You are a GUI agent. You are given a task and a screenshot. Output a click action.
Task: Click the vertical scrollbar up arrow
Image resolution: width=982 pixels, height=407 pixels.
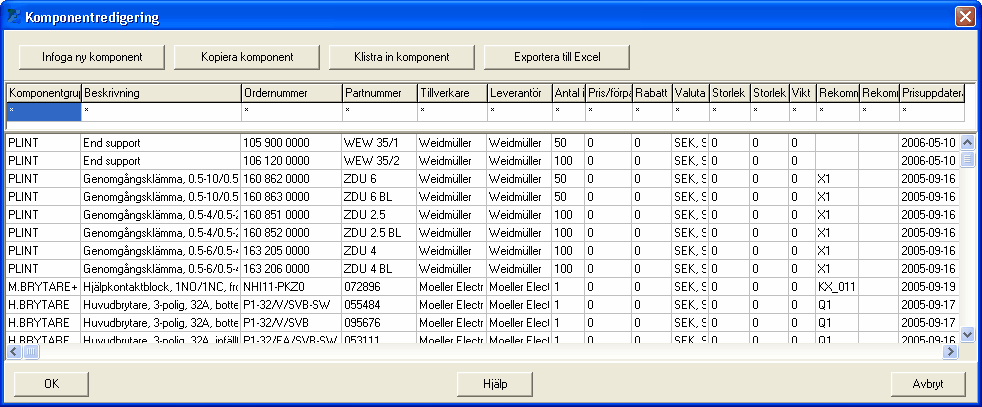click(x=967, y=142)
